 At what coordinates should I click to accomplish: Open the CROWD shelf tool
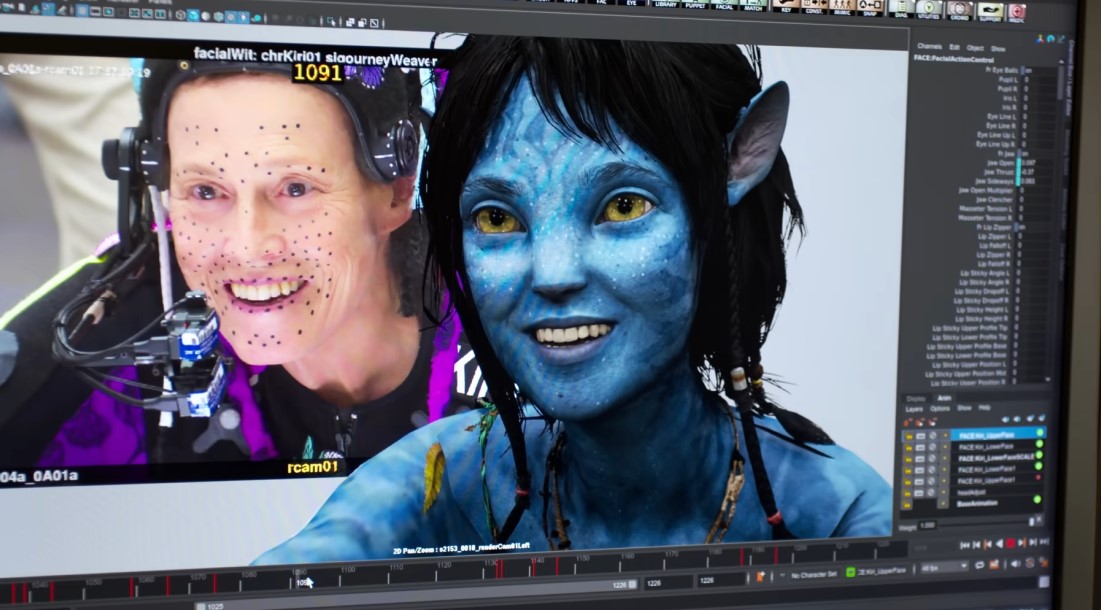click(958, 10)
